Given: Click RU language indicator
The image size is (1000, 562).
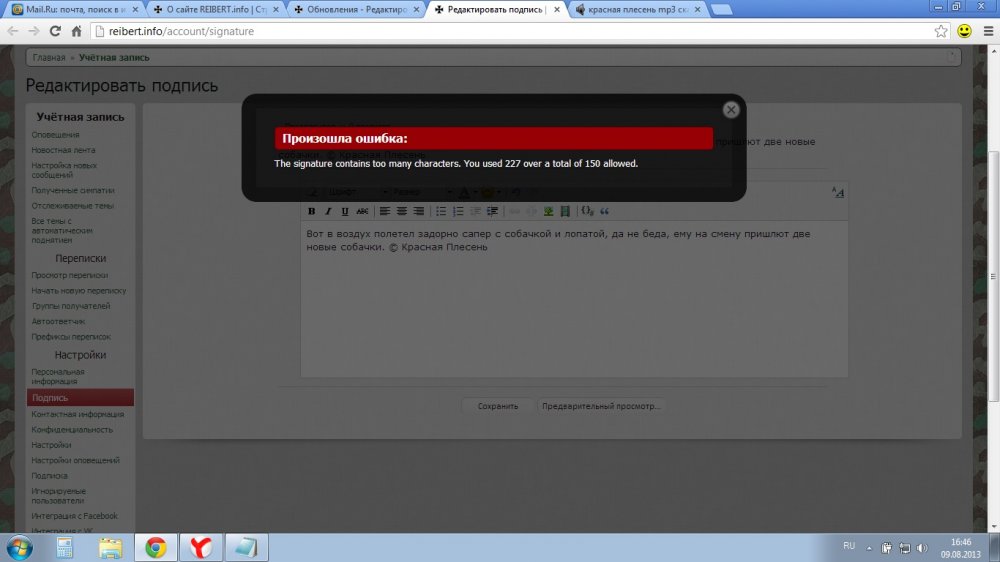Looking at the screenshot, I should (849, 546).
